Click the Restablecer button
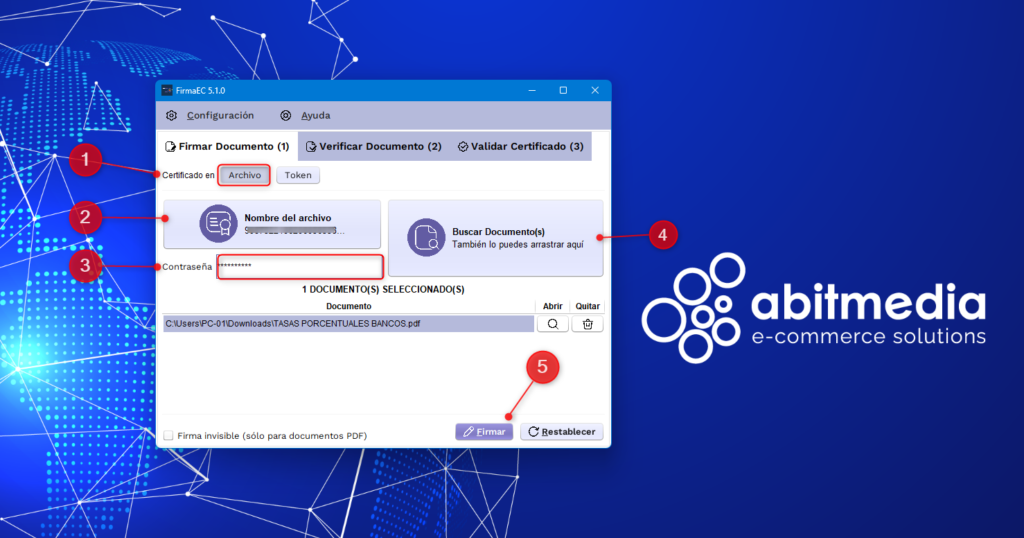The image size is (1024, 538). 562,432
